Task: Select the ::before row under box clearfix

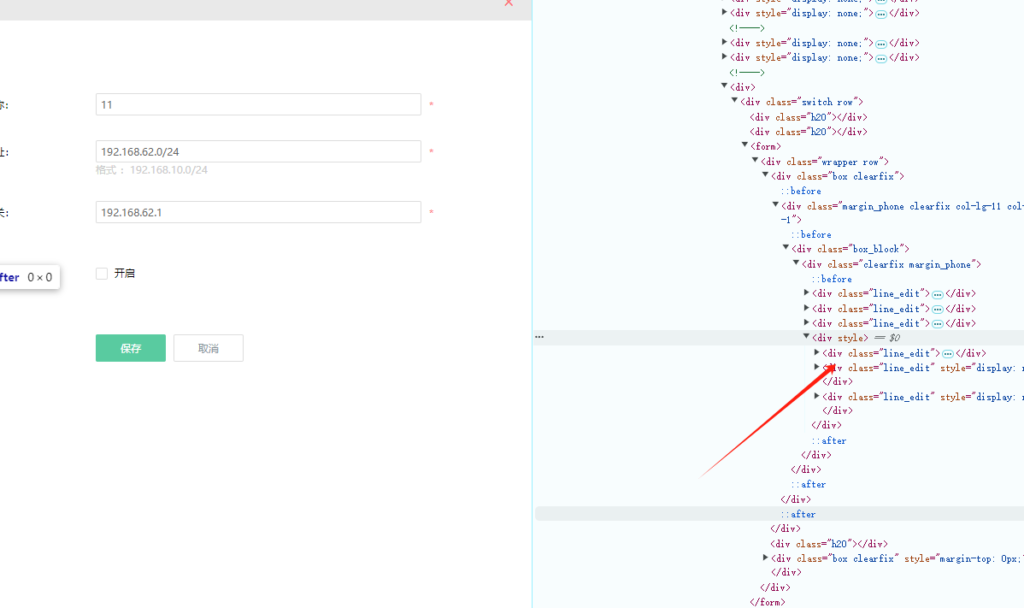Action: [x=801, y=191]
